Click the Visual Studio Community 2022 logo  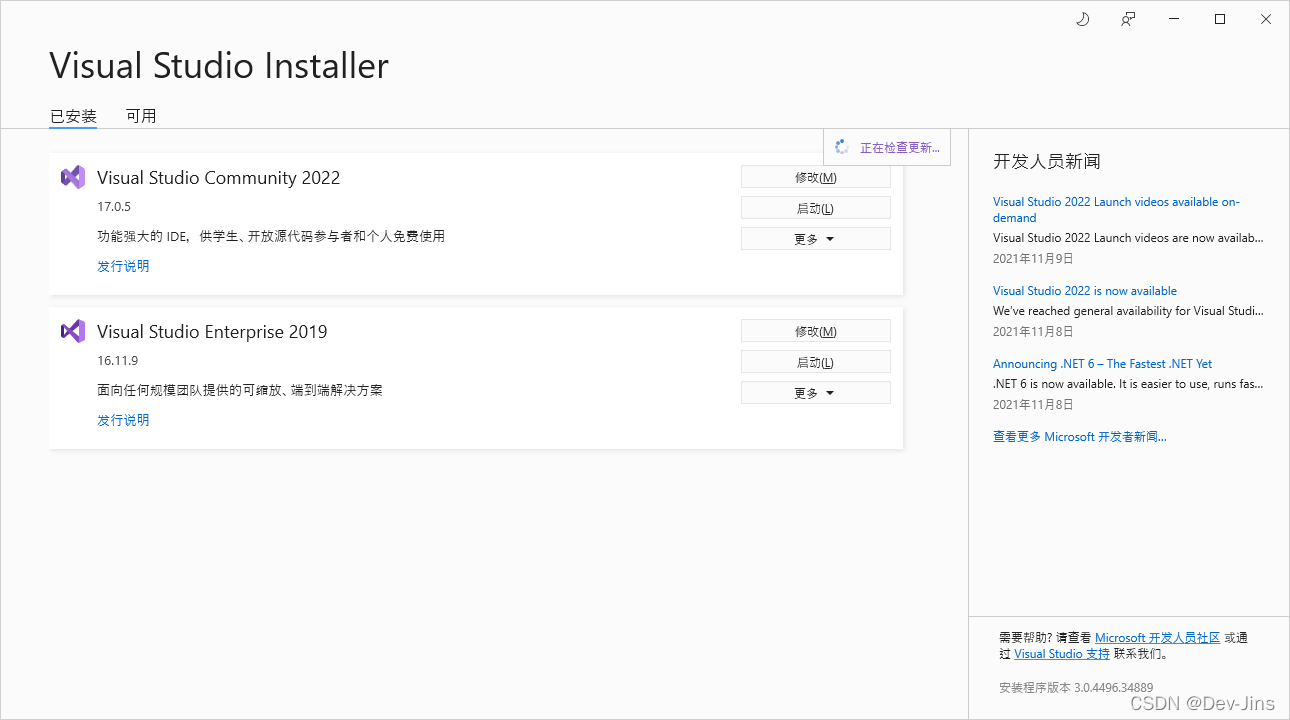pos(72,177)
